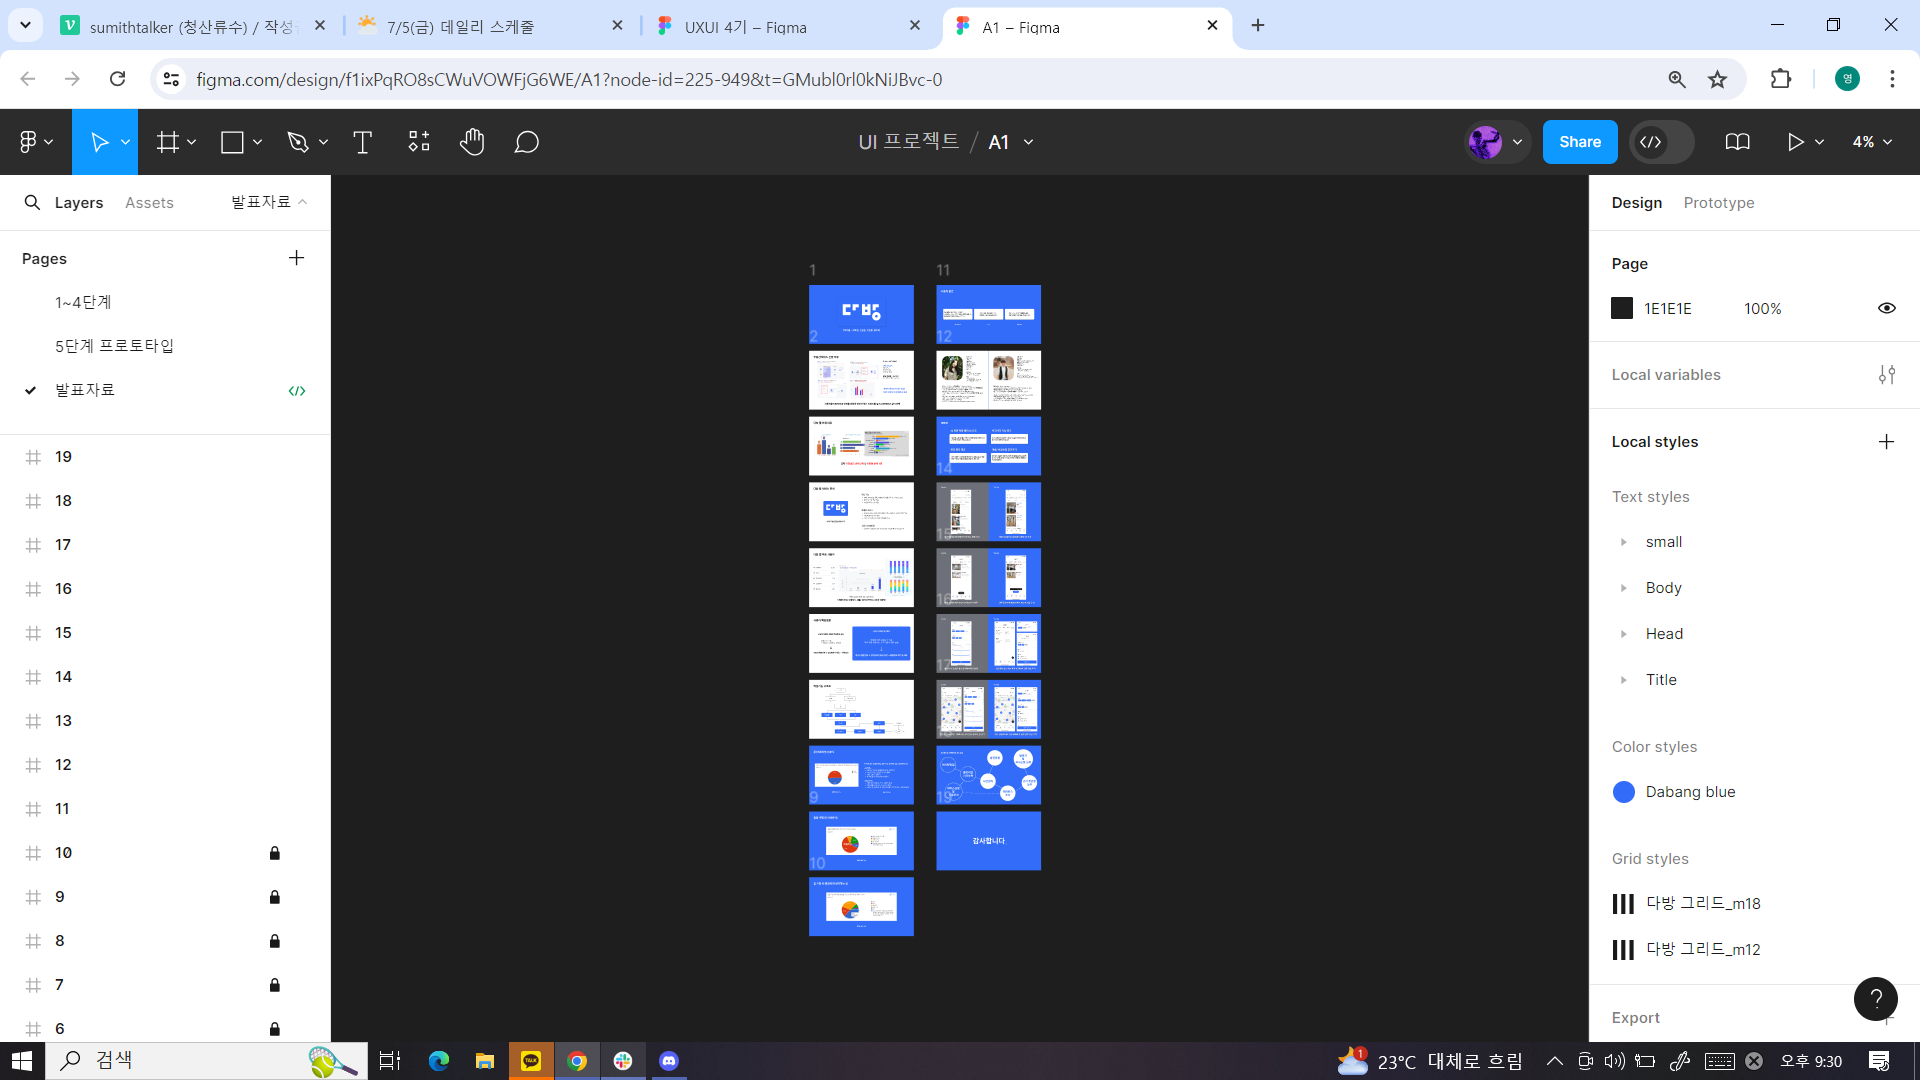The image size is (1920, 1080).
Task: Open the zoom level 4% dropdown
Action: [1871, 142]
